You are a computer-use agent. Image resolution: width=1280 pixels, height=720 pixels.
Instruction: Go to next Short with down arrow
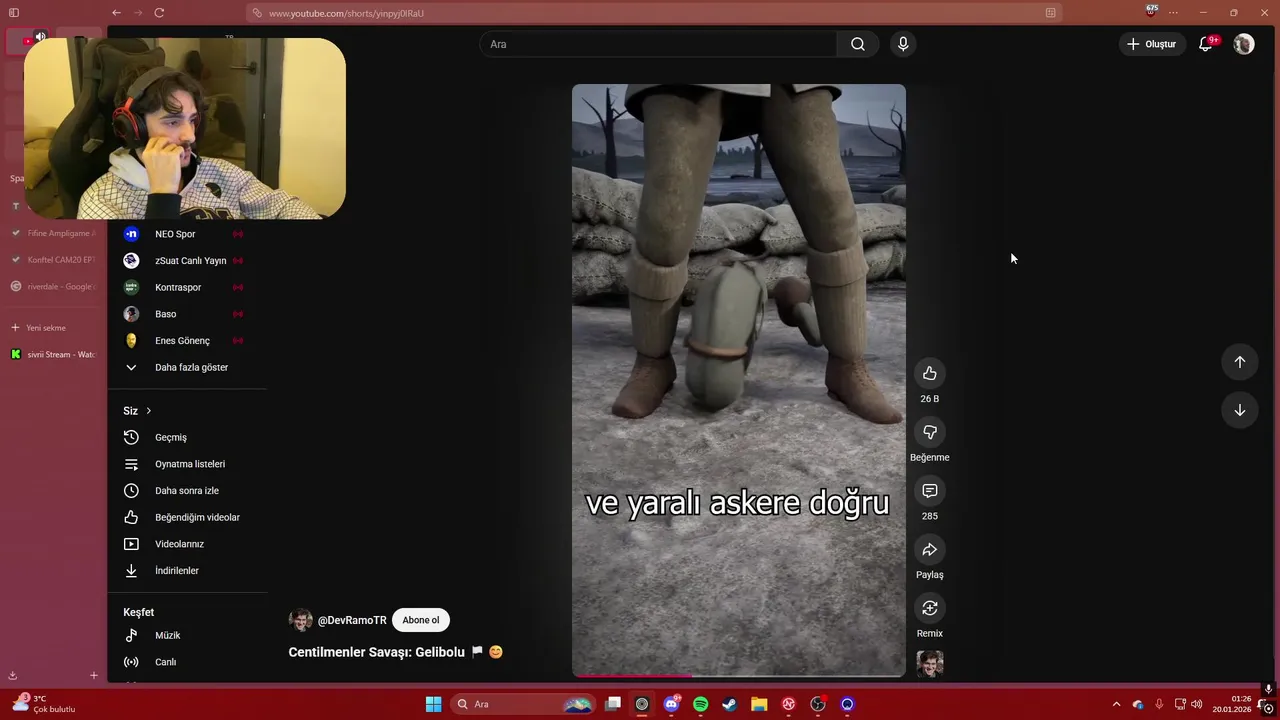click(x=1239, y=410)
